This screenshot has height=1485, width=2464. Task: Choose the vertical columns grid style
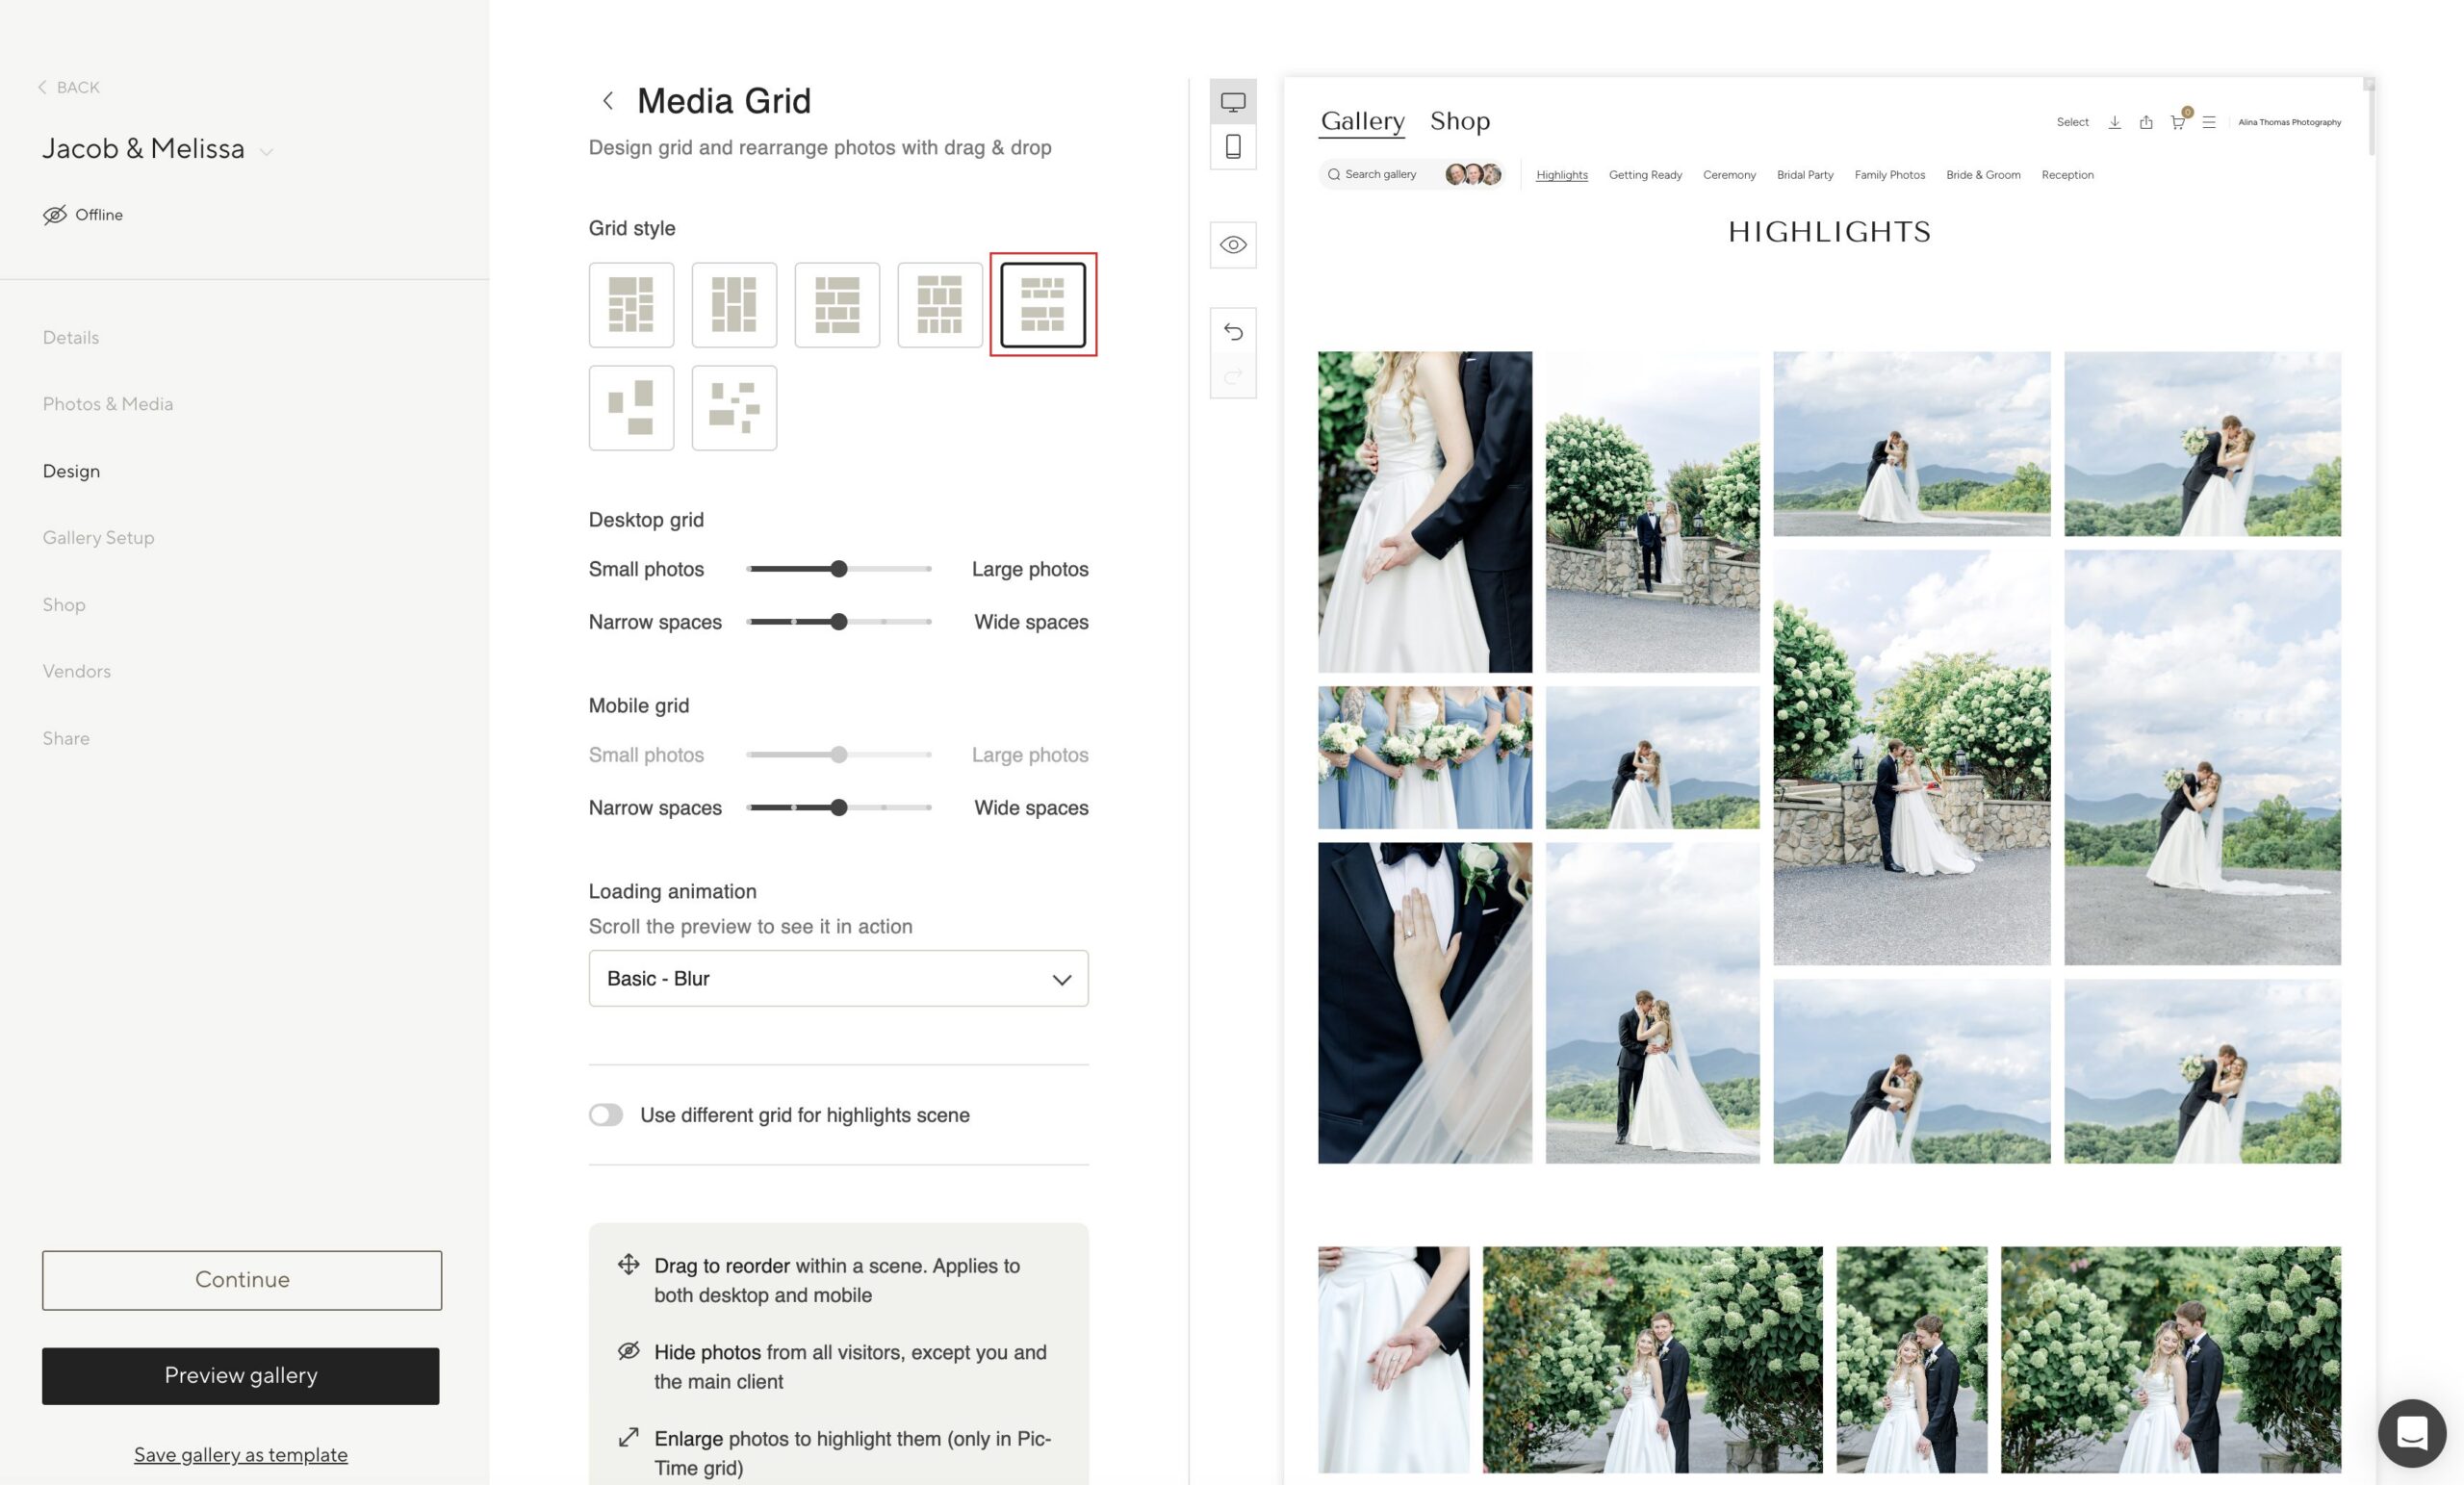click(734, 305)
